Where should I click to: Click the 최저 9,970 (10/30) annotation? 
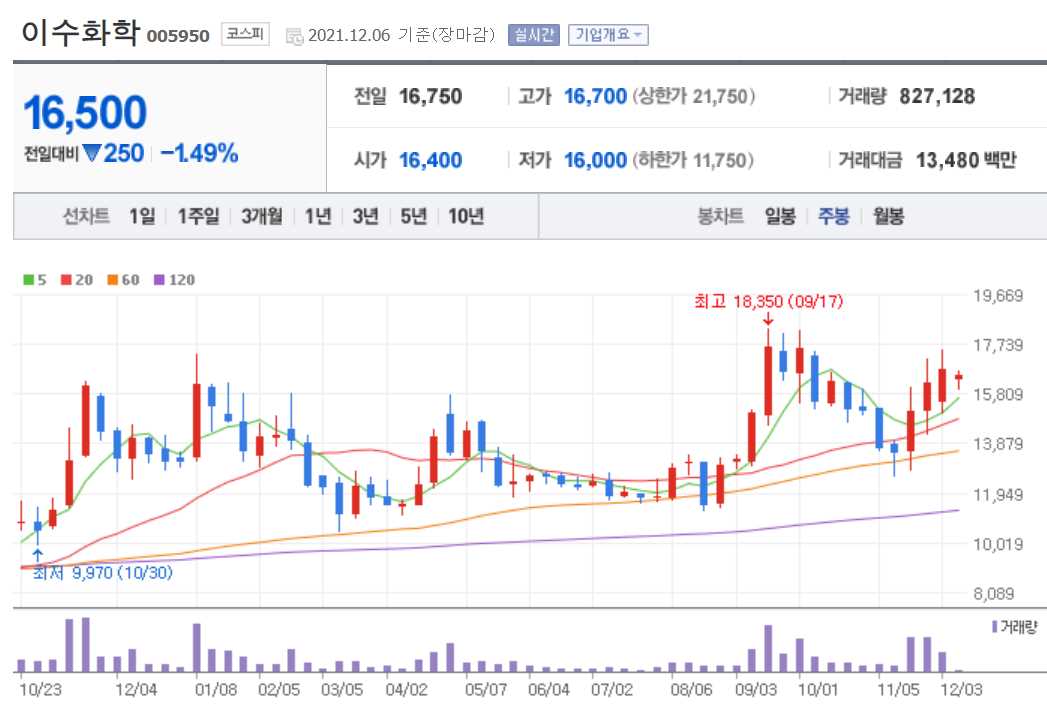click(x=103, y=573)
